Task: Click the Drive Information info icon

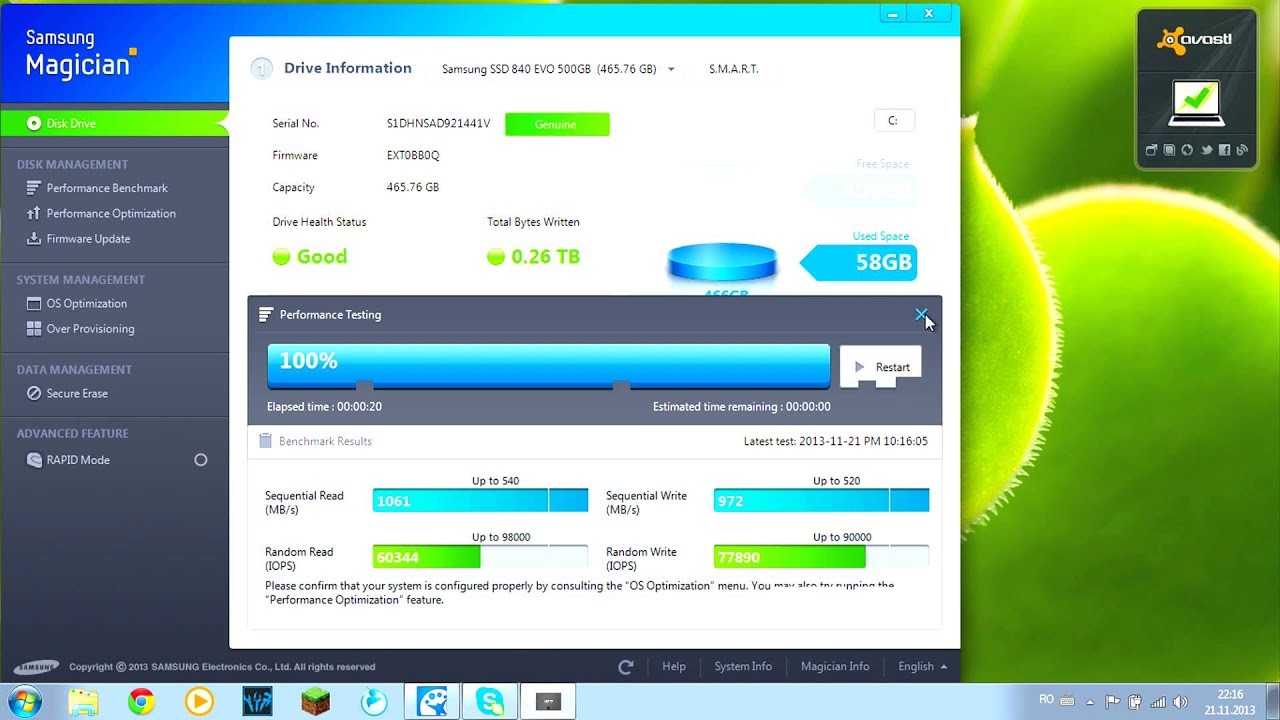Action: pos(261,69)
